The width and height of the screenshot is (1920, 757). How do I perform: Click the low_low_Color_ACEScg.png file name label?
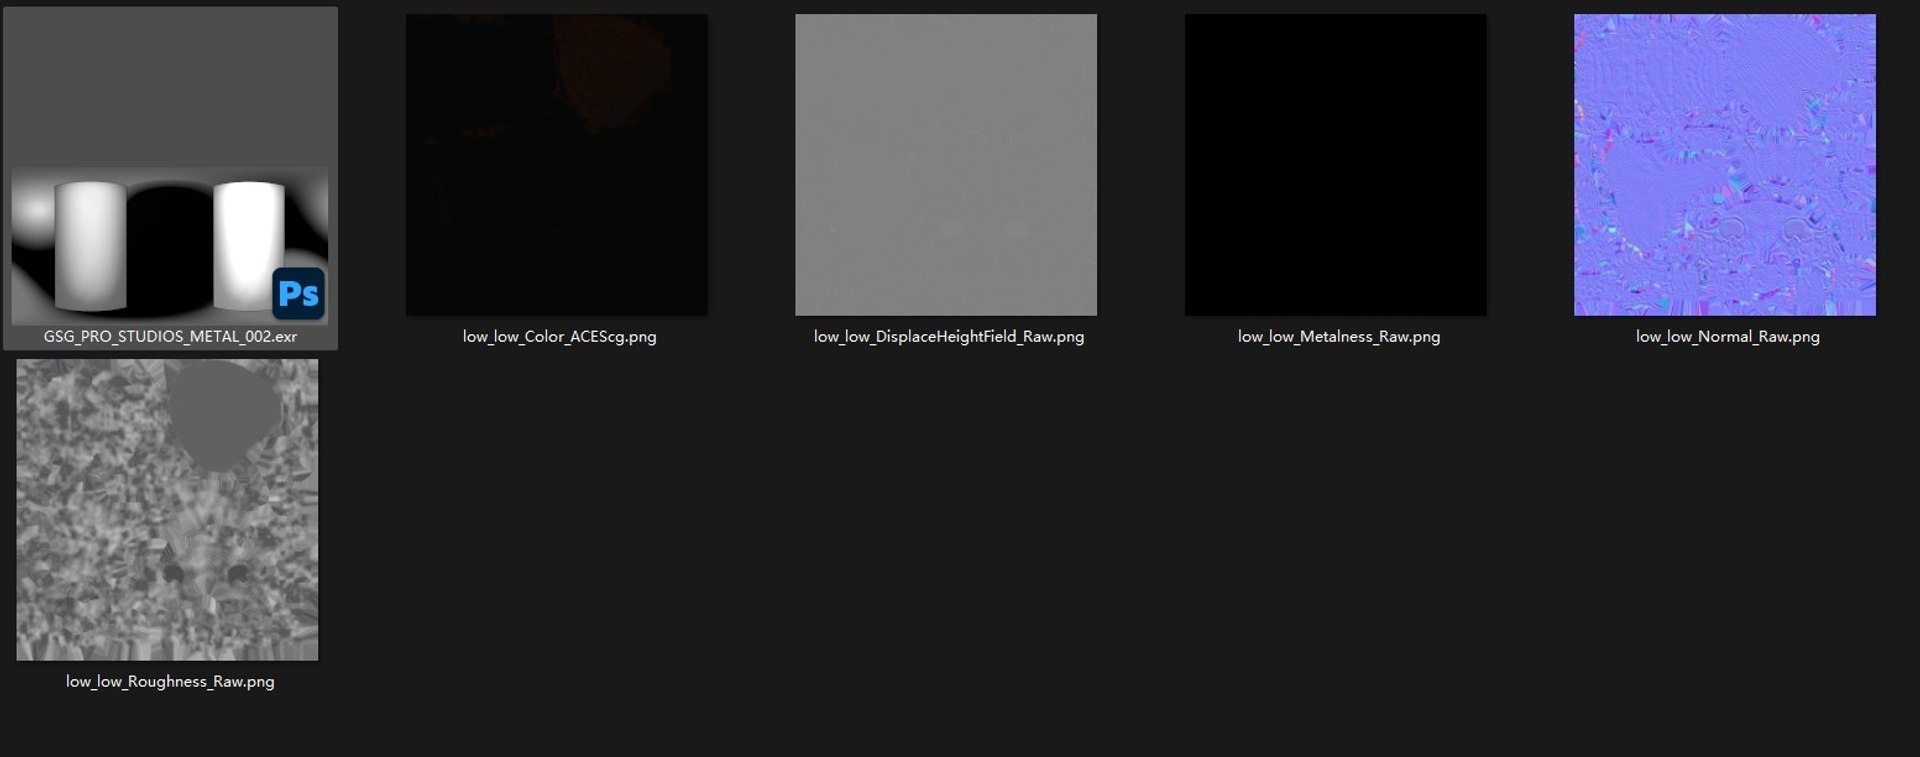click(559, 337)
